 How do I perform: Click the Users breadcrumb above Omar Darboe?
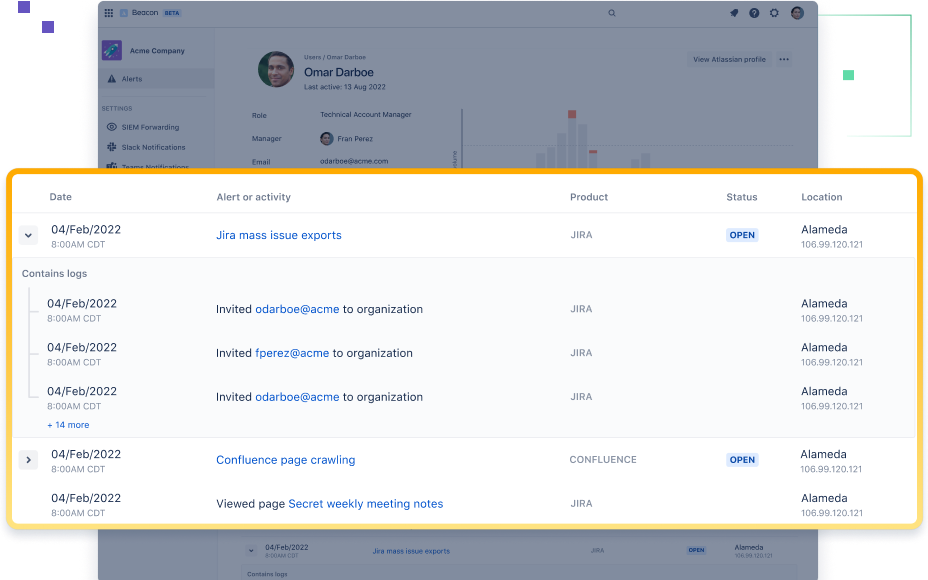(312, 57)
